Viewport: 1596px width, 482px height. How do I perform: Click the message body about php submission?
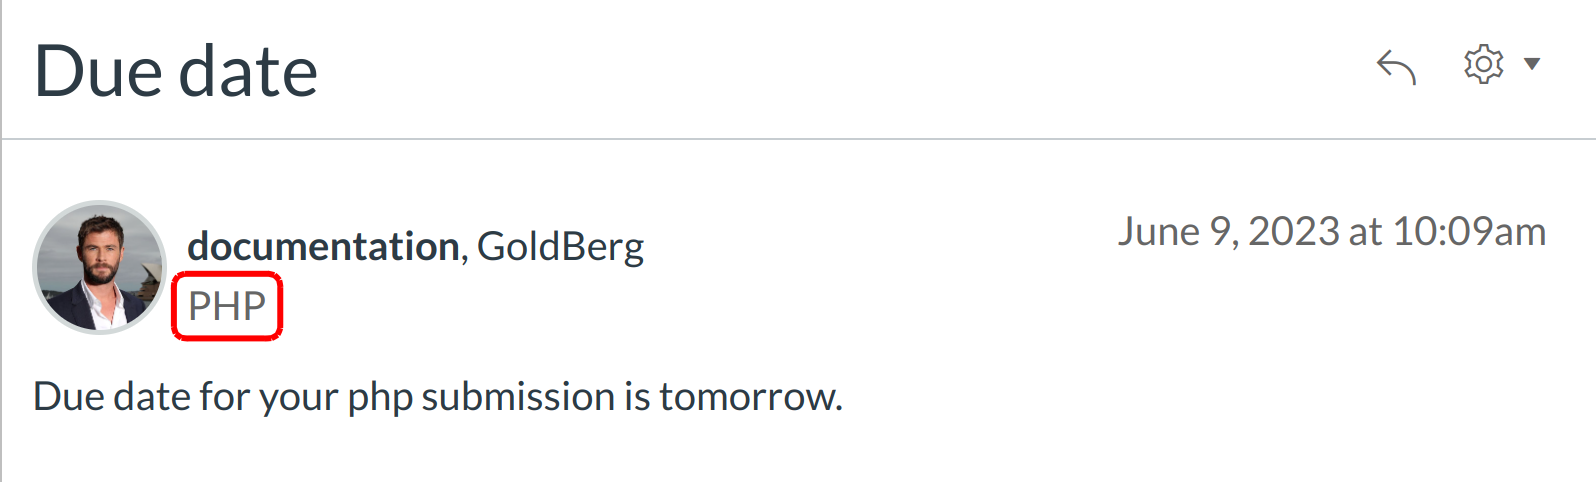coord(438,397)
